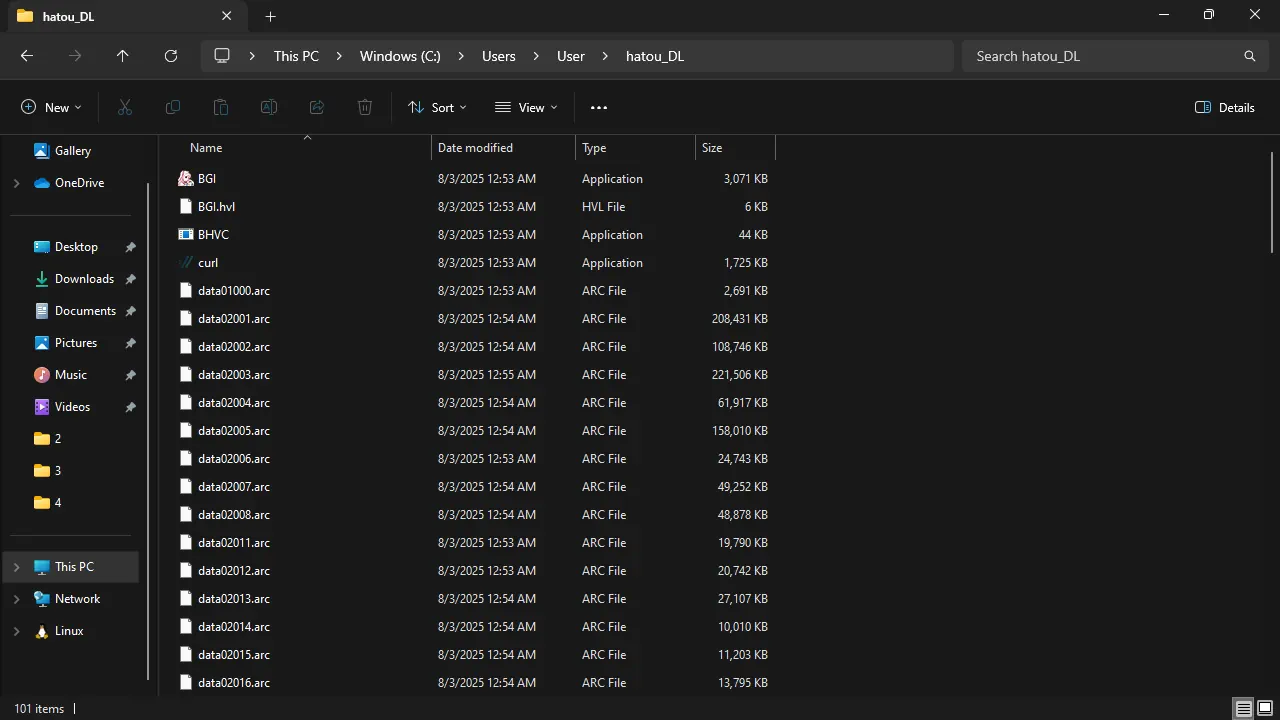
Task: Select the BGI application icon
Action: point(185,178)
